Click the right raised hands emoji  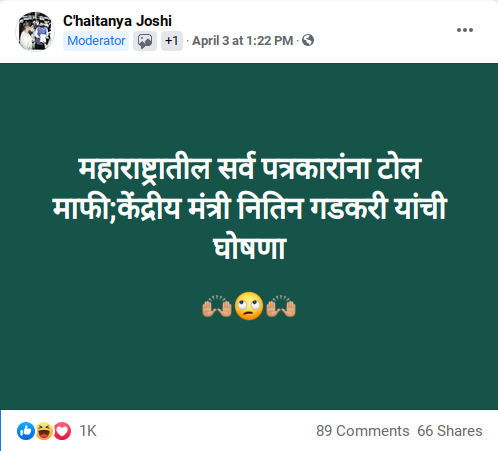coord(281,306)
